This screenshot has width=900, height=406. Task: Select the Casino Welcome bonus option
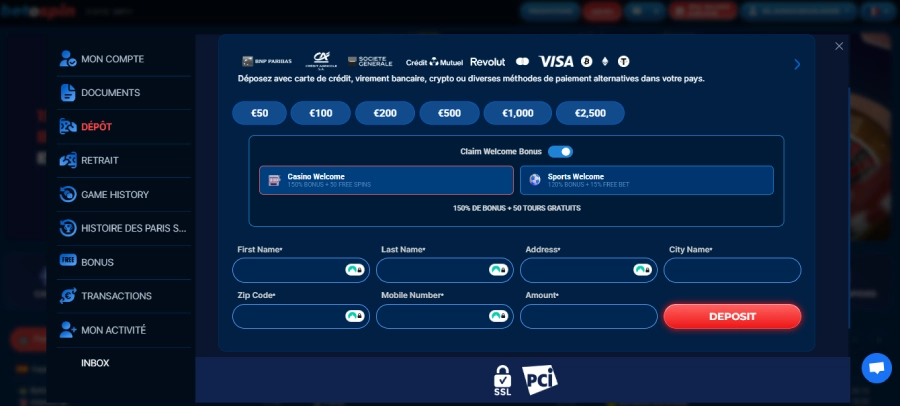(x=386, y=180)
